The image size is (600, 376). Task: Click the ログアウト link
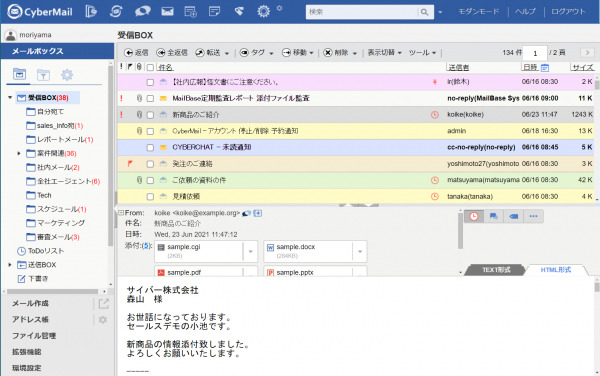(x=568, y=11)
